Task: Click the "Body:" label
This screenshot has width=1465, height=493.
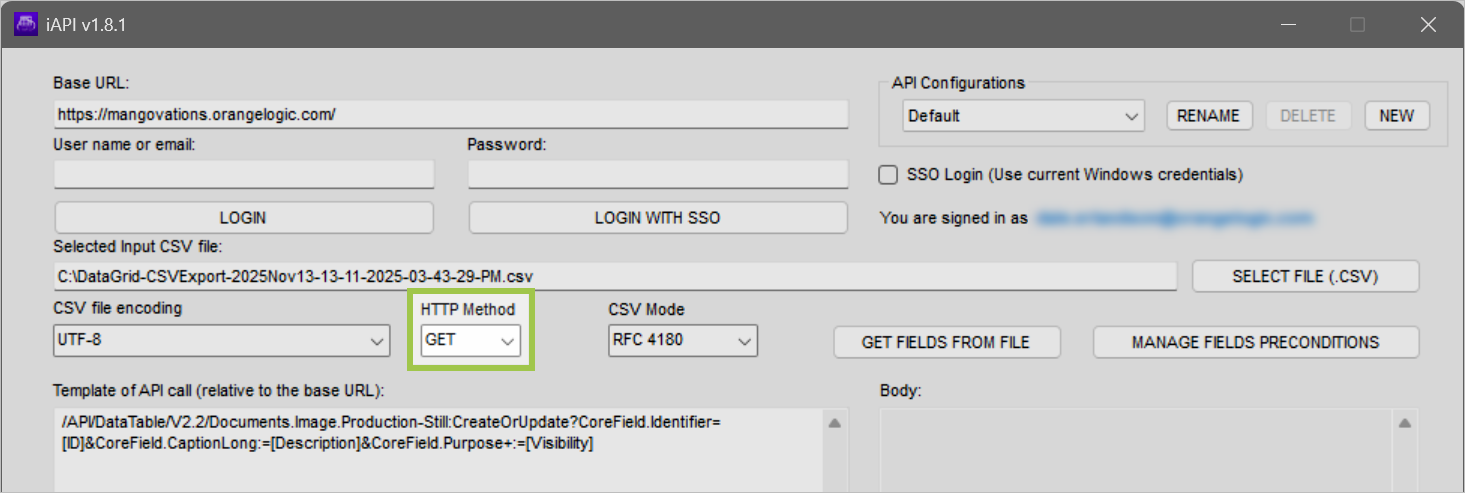Action: click(x=900, y=390)
